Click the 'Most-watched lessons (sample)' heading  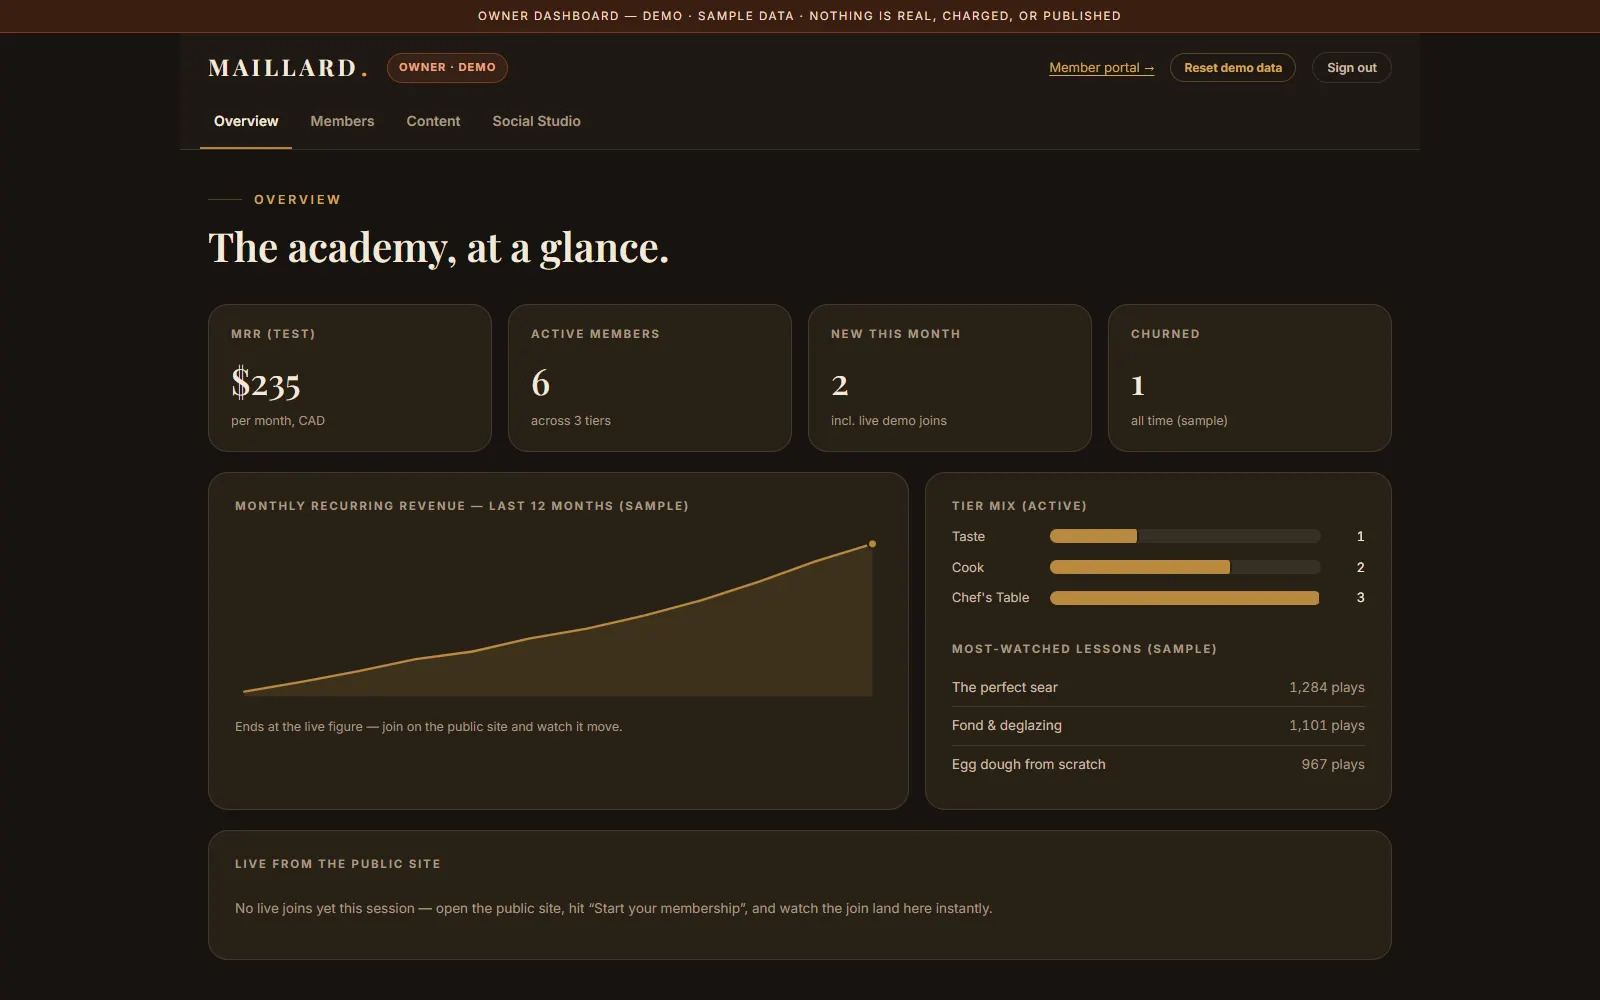(1084, 649)
